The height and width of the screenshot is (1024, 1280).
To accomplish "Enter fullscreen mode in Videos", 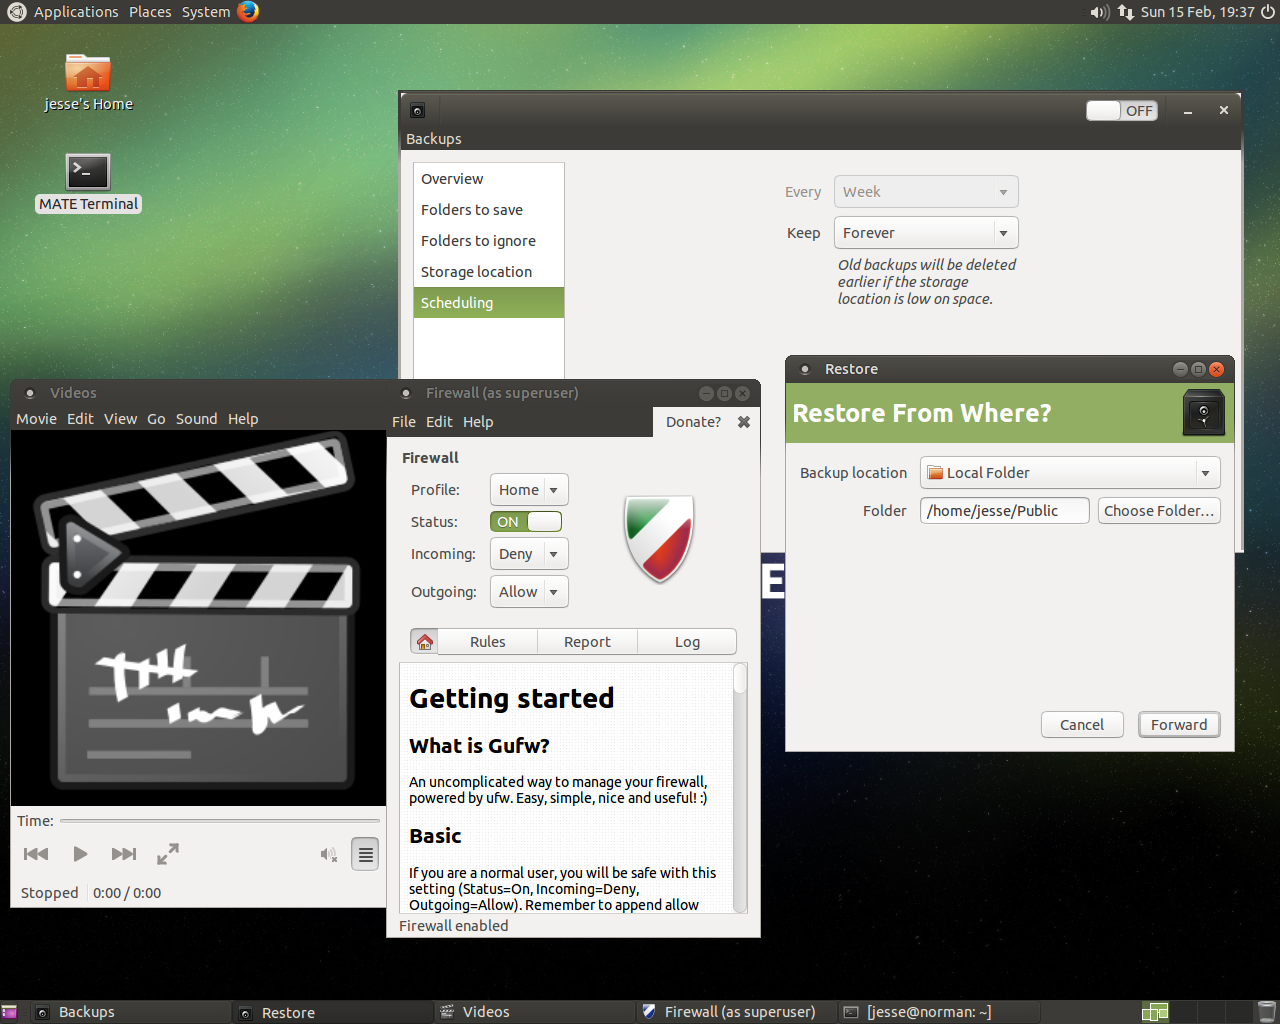I will click(168, 854).
